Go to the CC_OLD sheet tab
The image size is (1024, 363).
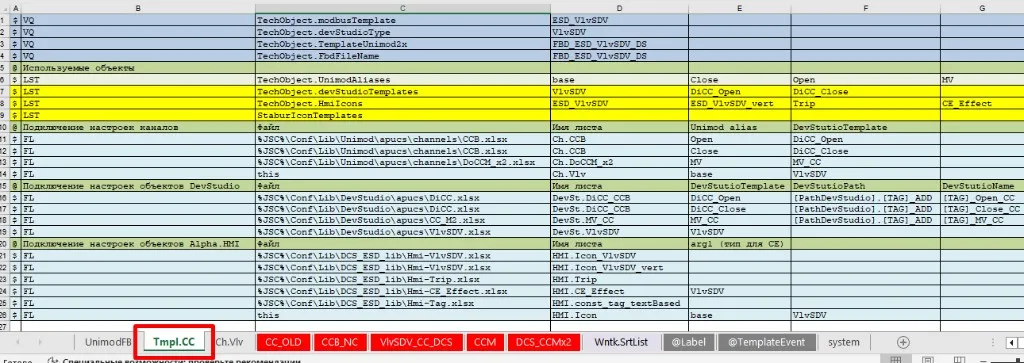point(283,341)
